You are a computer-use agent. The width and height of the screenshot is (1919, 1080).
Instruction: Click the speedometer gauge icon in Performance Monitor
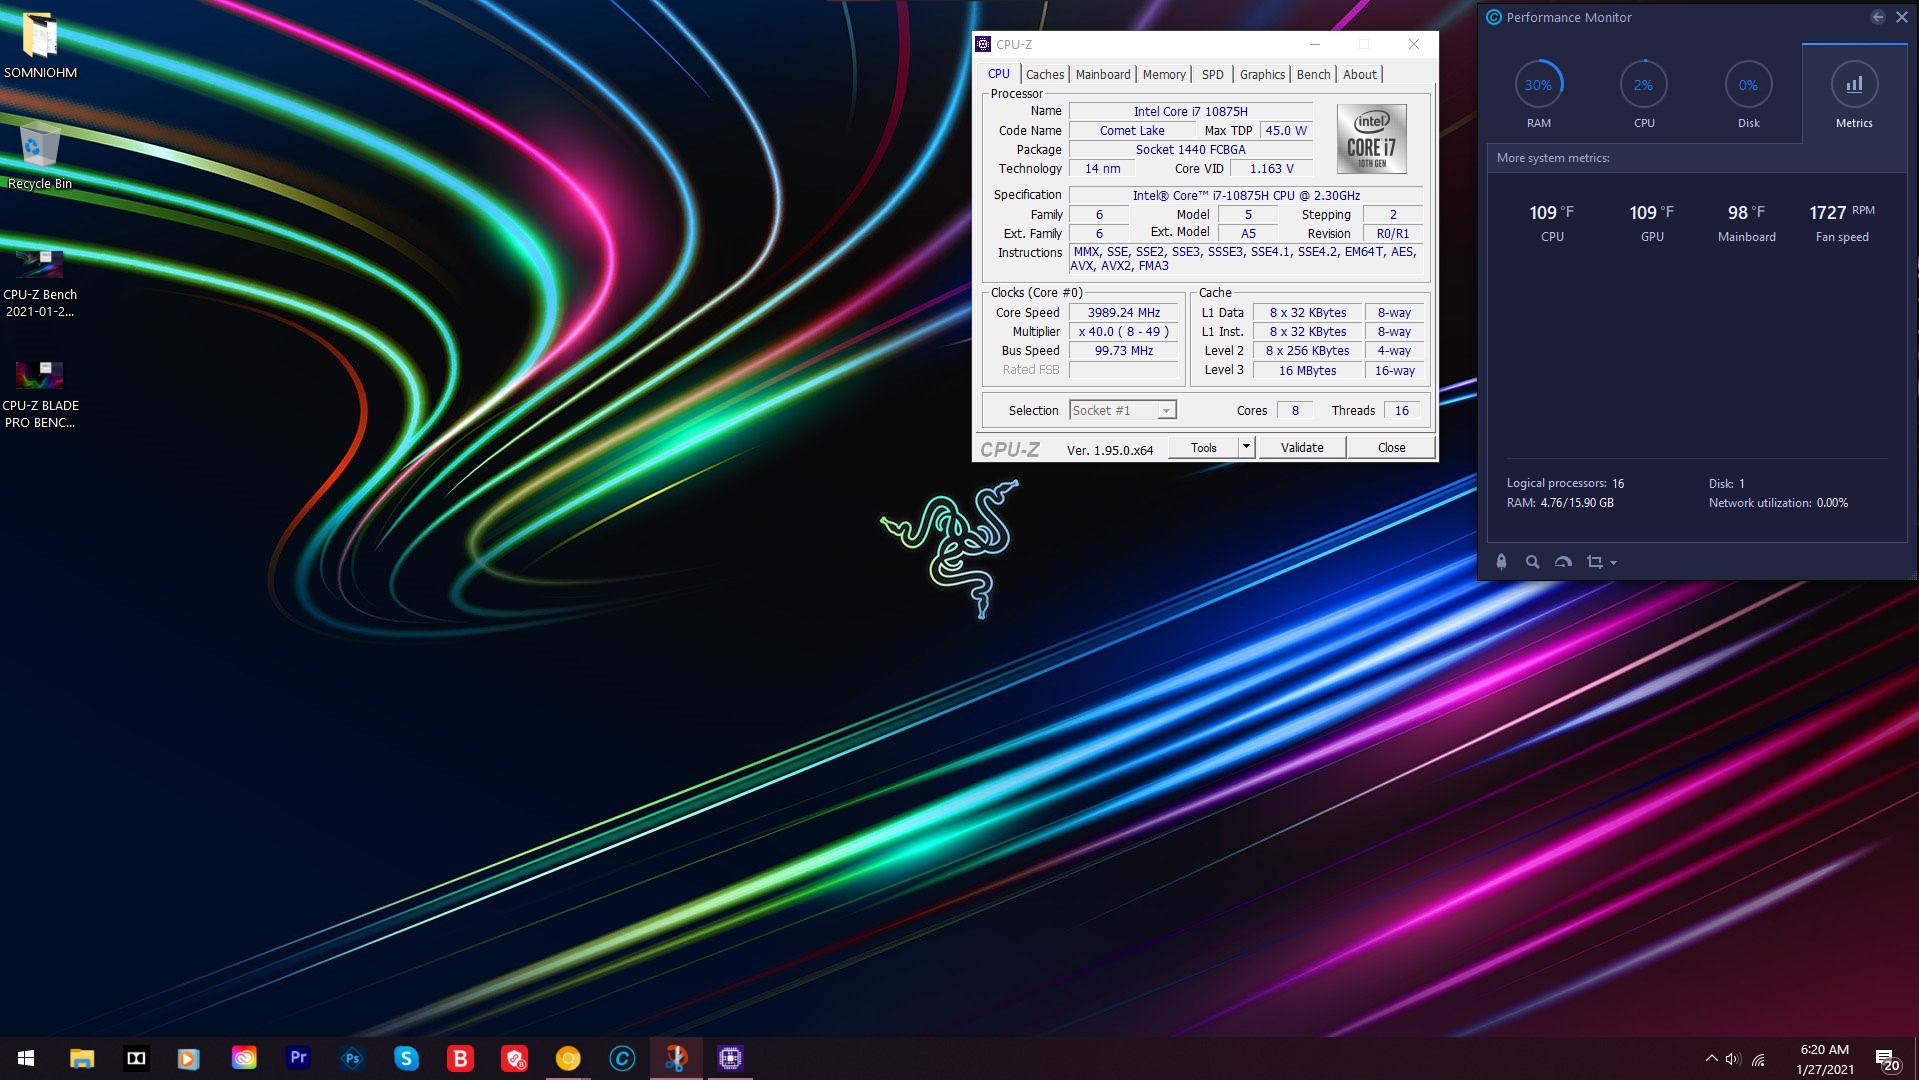pos(1563,562)
